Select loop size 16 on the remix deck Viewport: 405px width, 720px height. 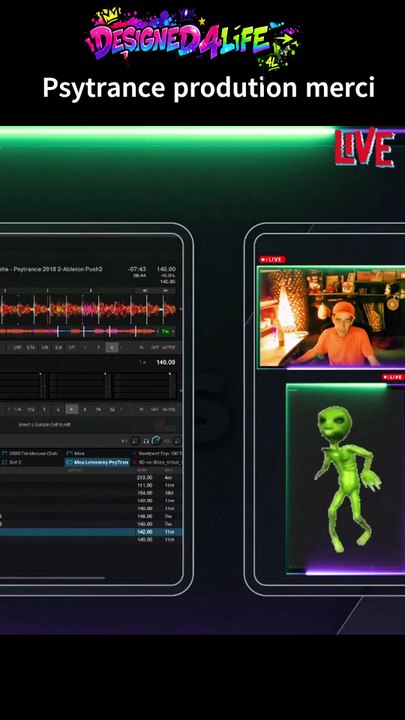click(98, 409)
